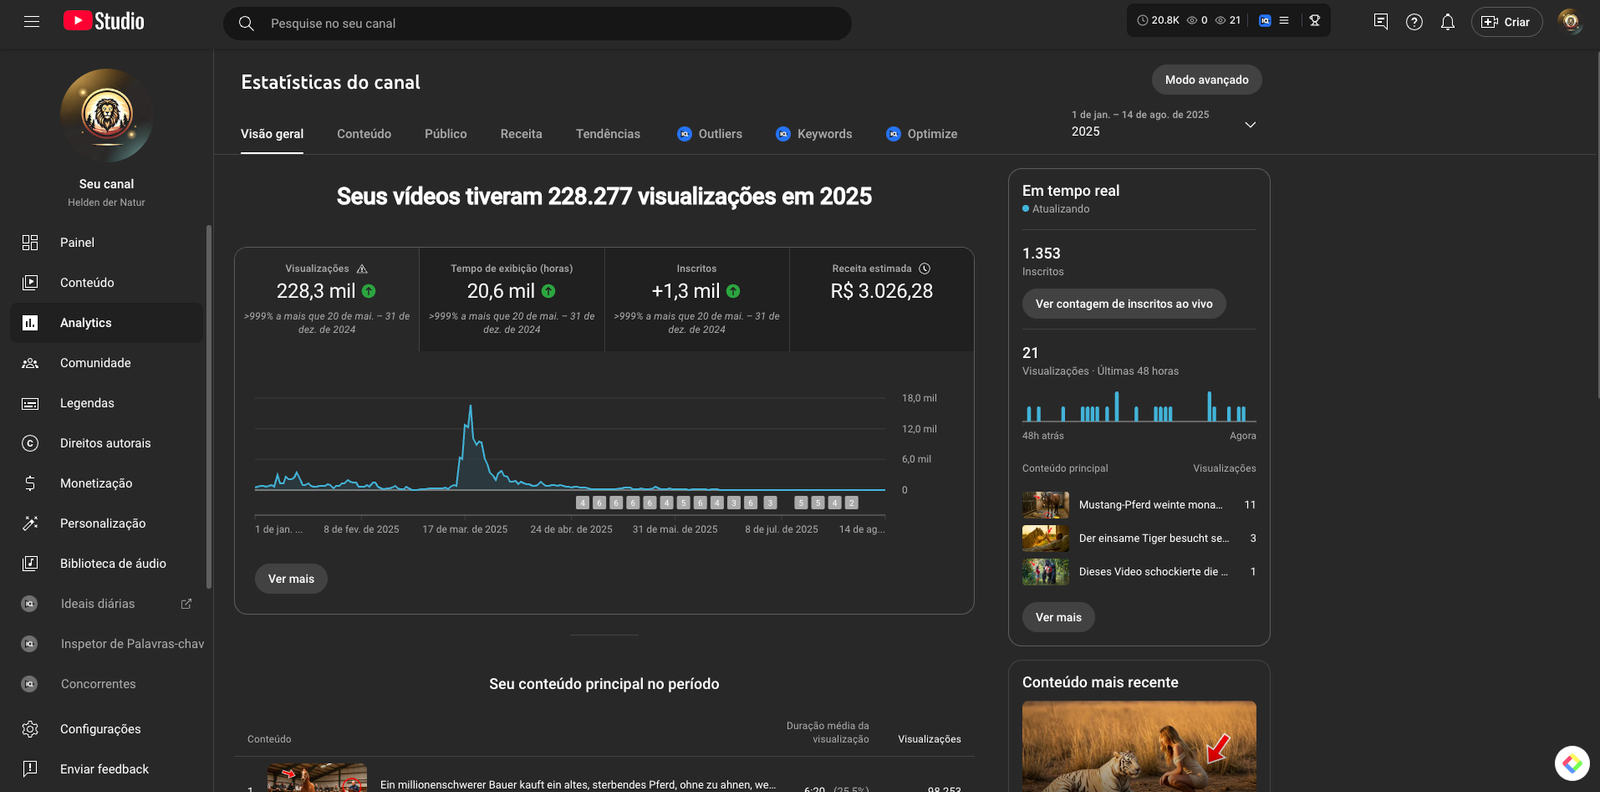Switch to the Público tab
This screenshot has width=1600, height=792.
pyautogui.click(x=446, y=134)
